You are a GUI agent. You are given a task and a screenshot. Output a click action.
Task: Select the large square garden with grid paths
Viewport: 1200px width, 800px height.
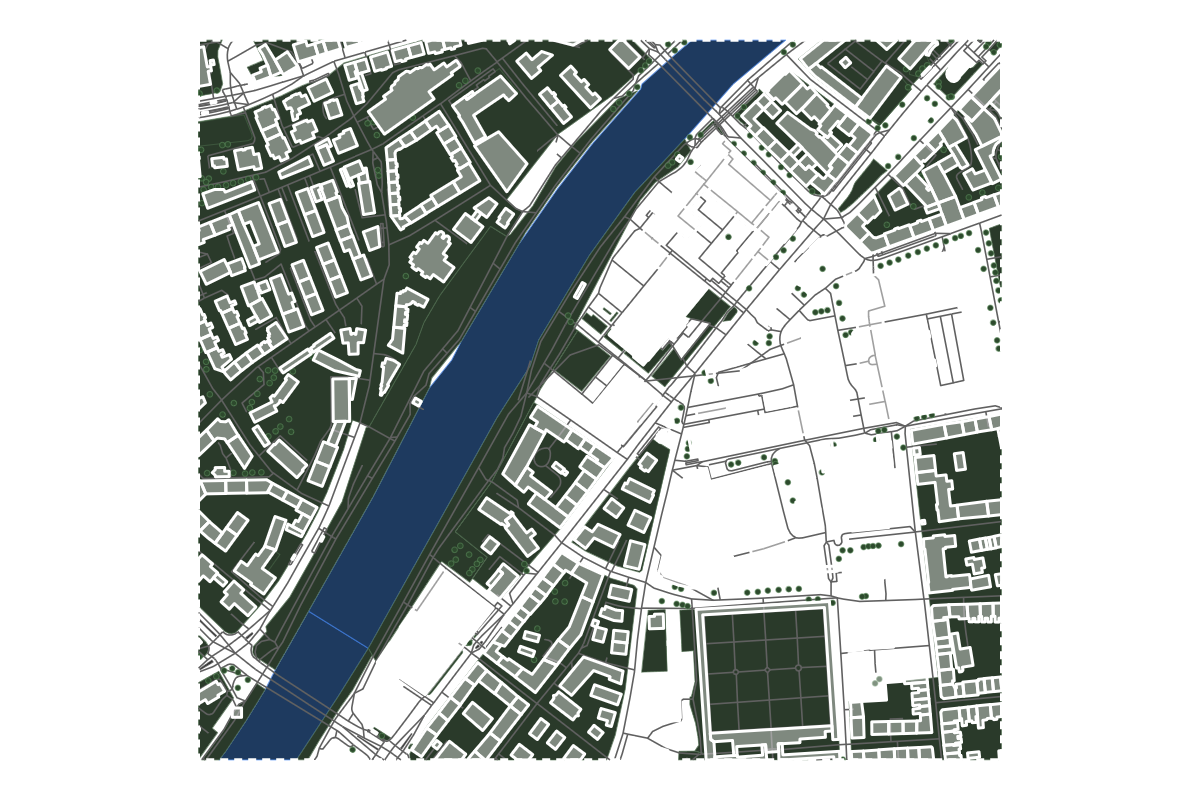coord(767,669)
